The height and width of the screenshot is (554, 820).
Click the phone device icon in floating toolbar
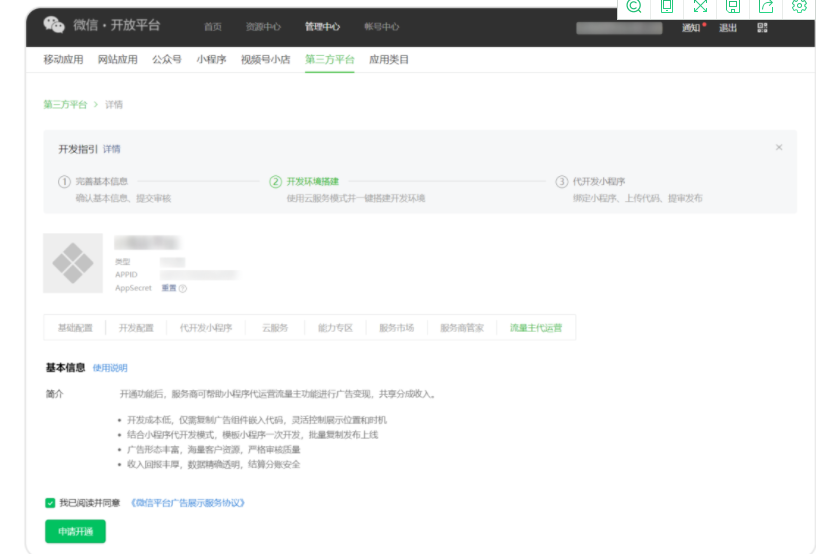pos(667,6)
